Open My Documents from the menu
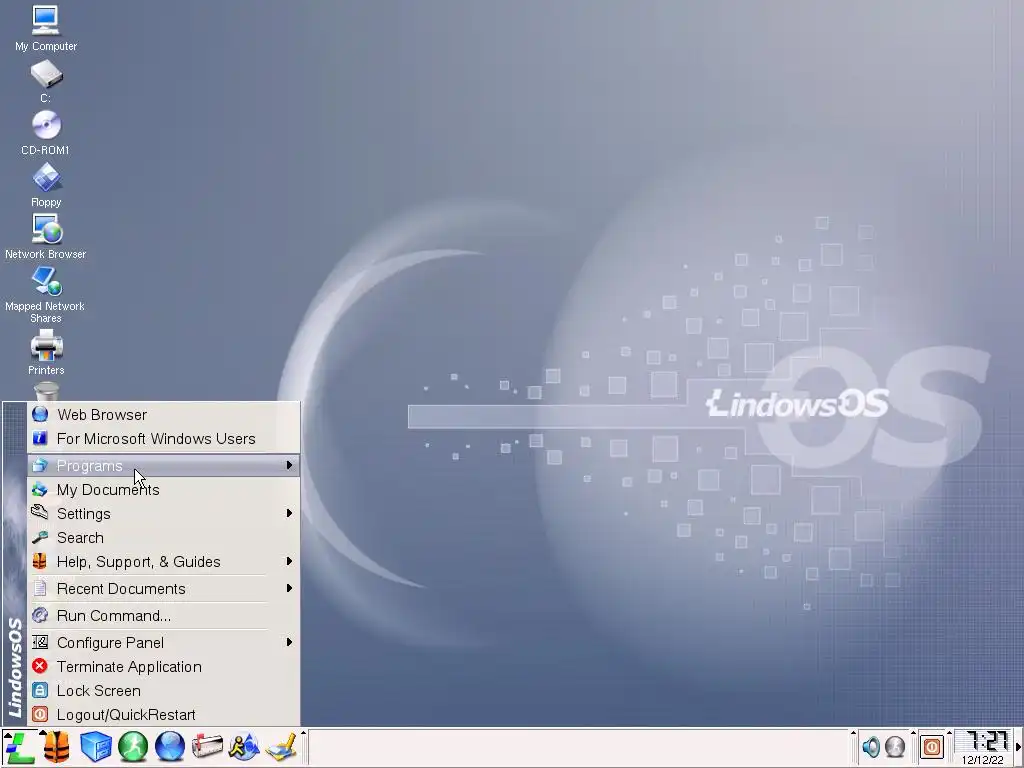The image size is (1024, 768). [164, 490]
